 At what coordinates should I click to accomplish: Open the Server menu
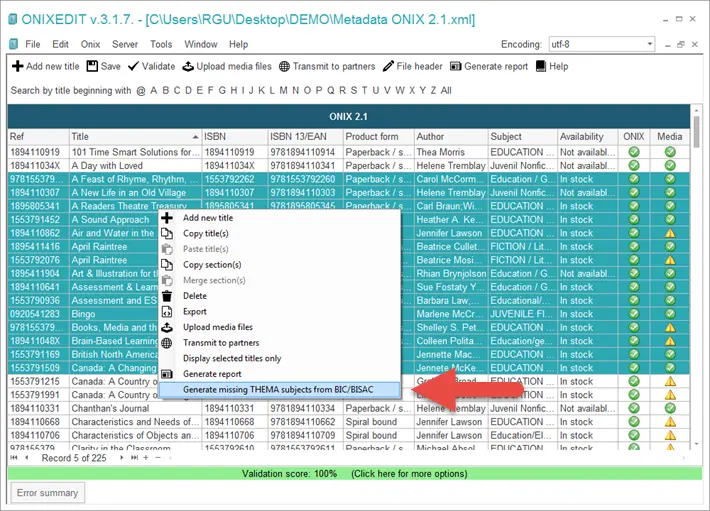pos(125,44)
